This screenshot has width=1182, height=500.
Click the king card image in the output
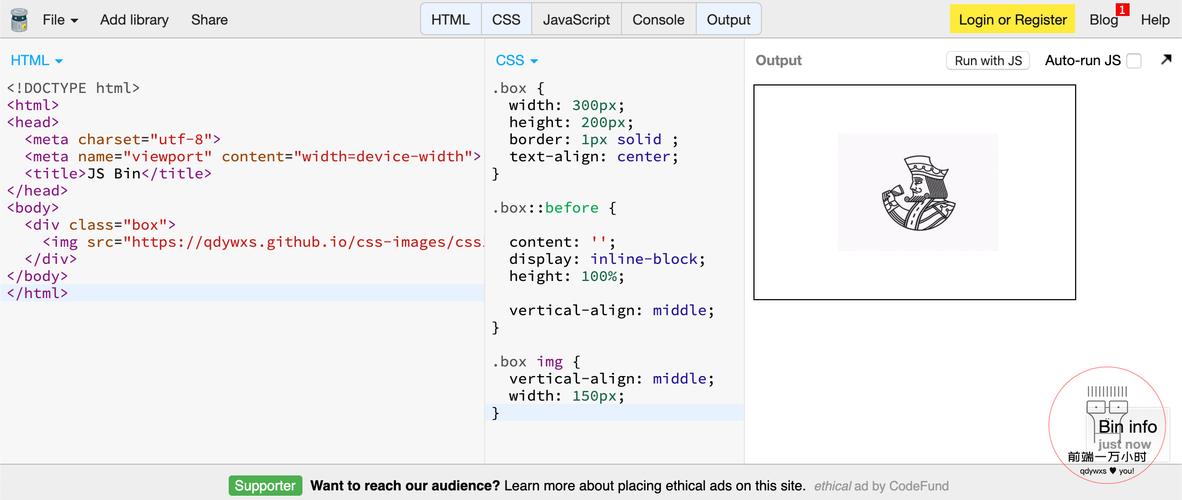coord(917,192)
